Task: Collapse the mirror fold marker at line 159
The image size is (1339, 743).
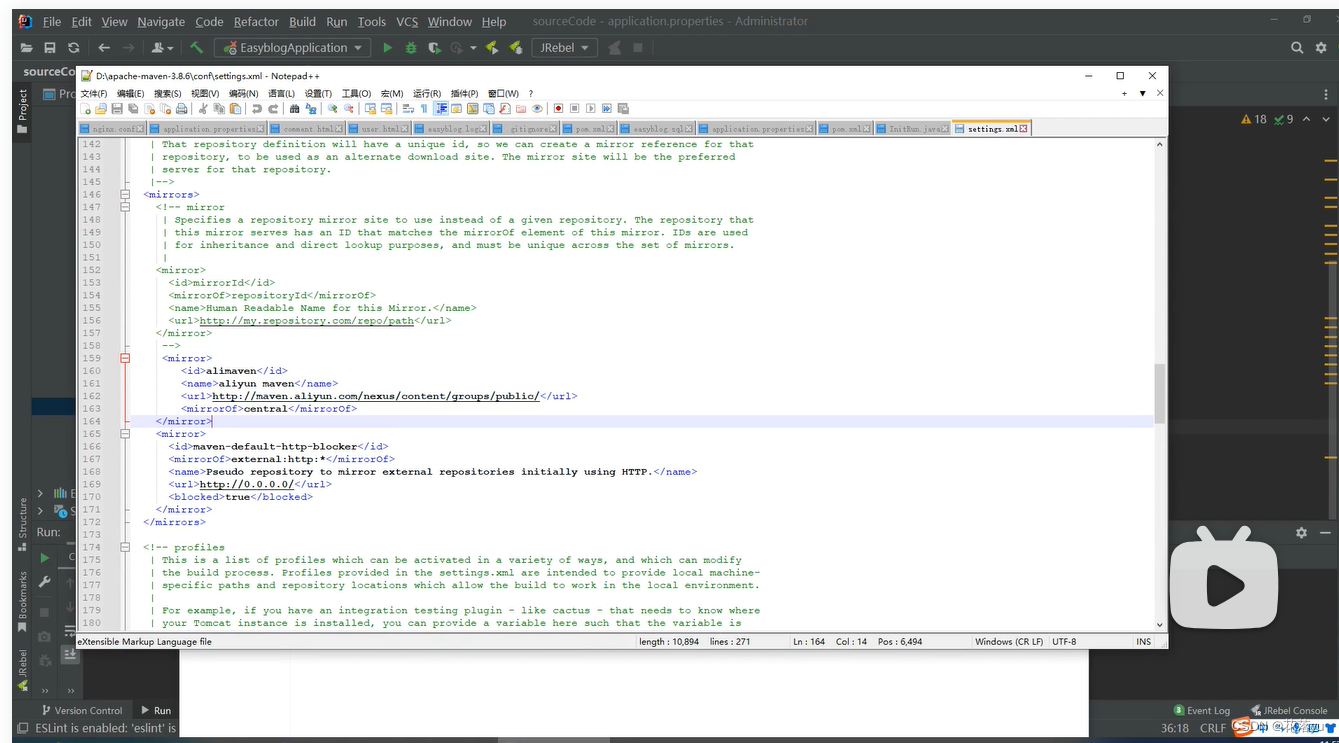Action: (x=125, y=358)
